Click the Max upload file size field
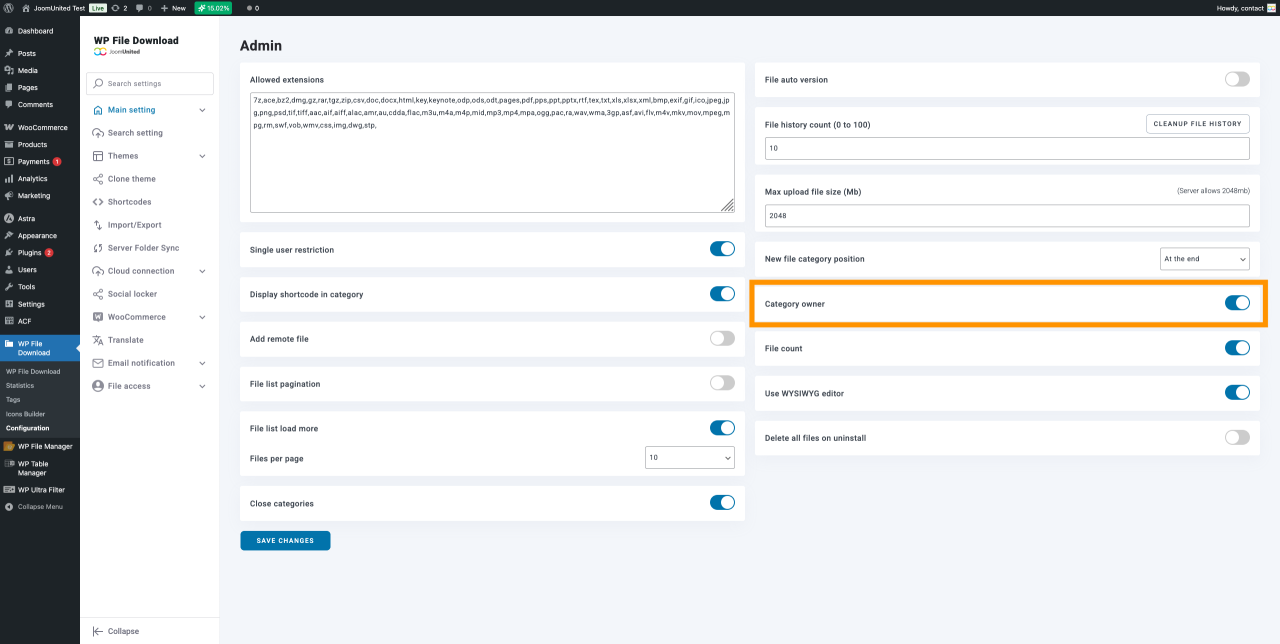1280x644 pixels. click(x=1007, y=215)
